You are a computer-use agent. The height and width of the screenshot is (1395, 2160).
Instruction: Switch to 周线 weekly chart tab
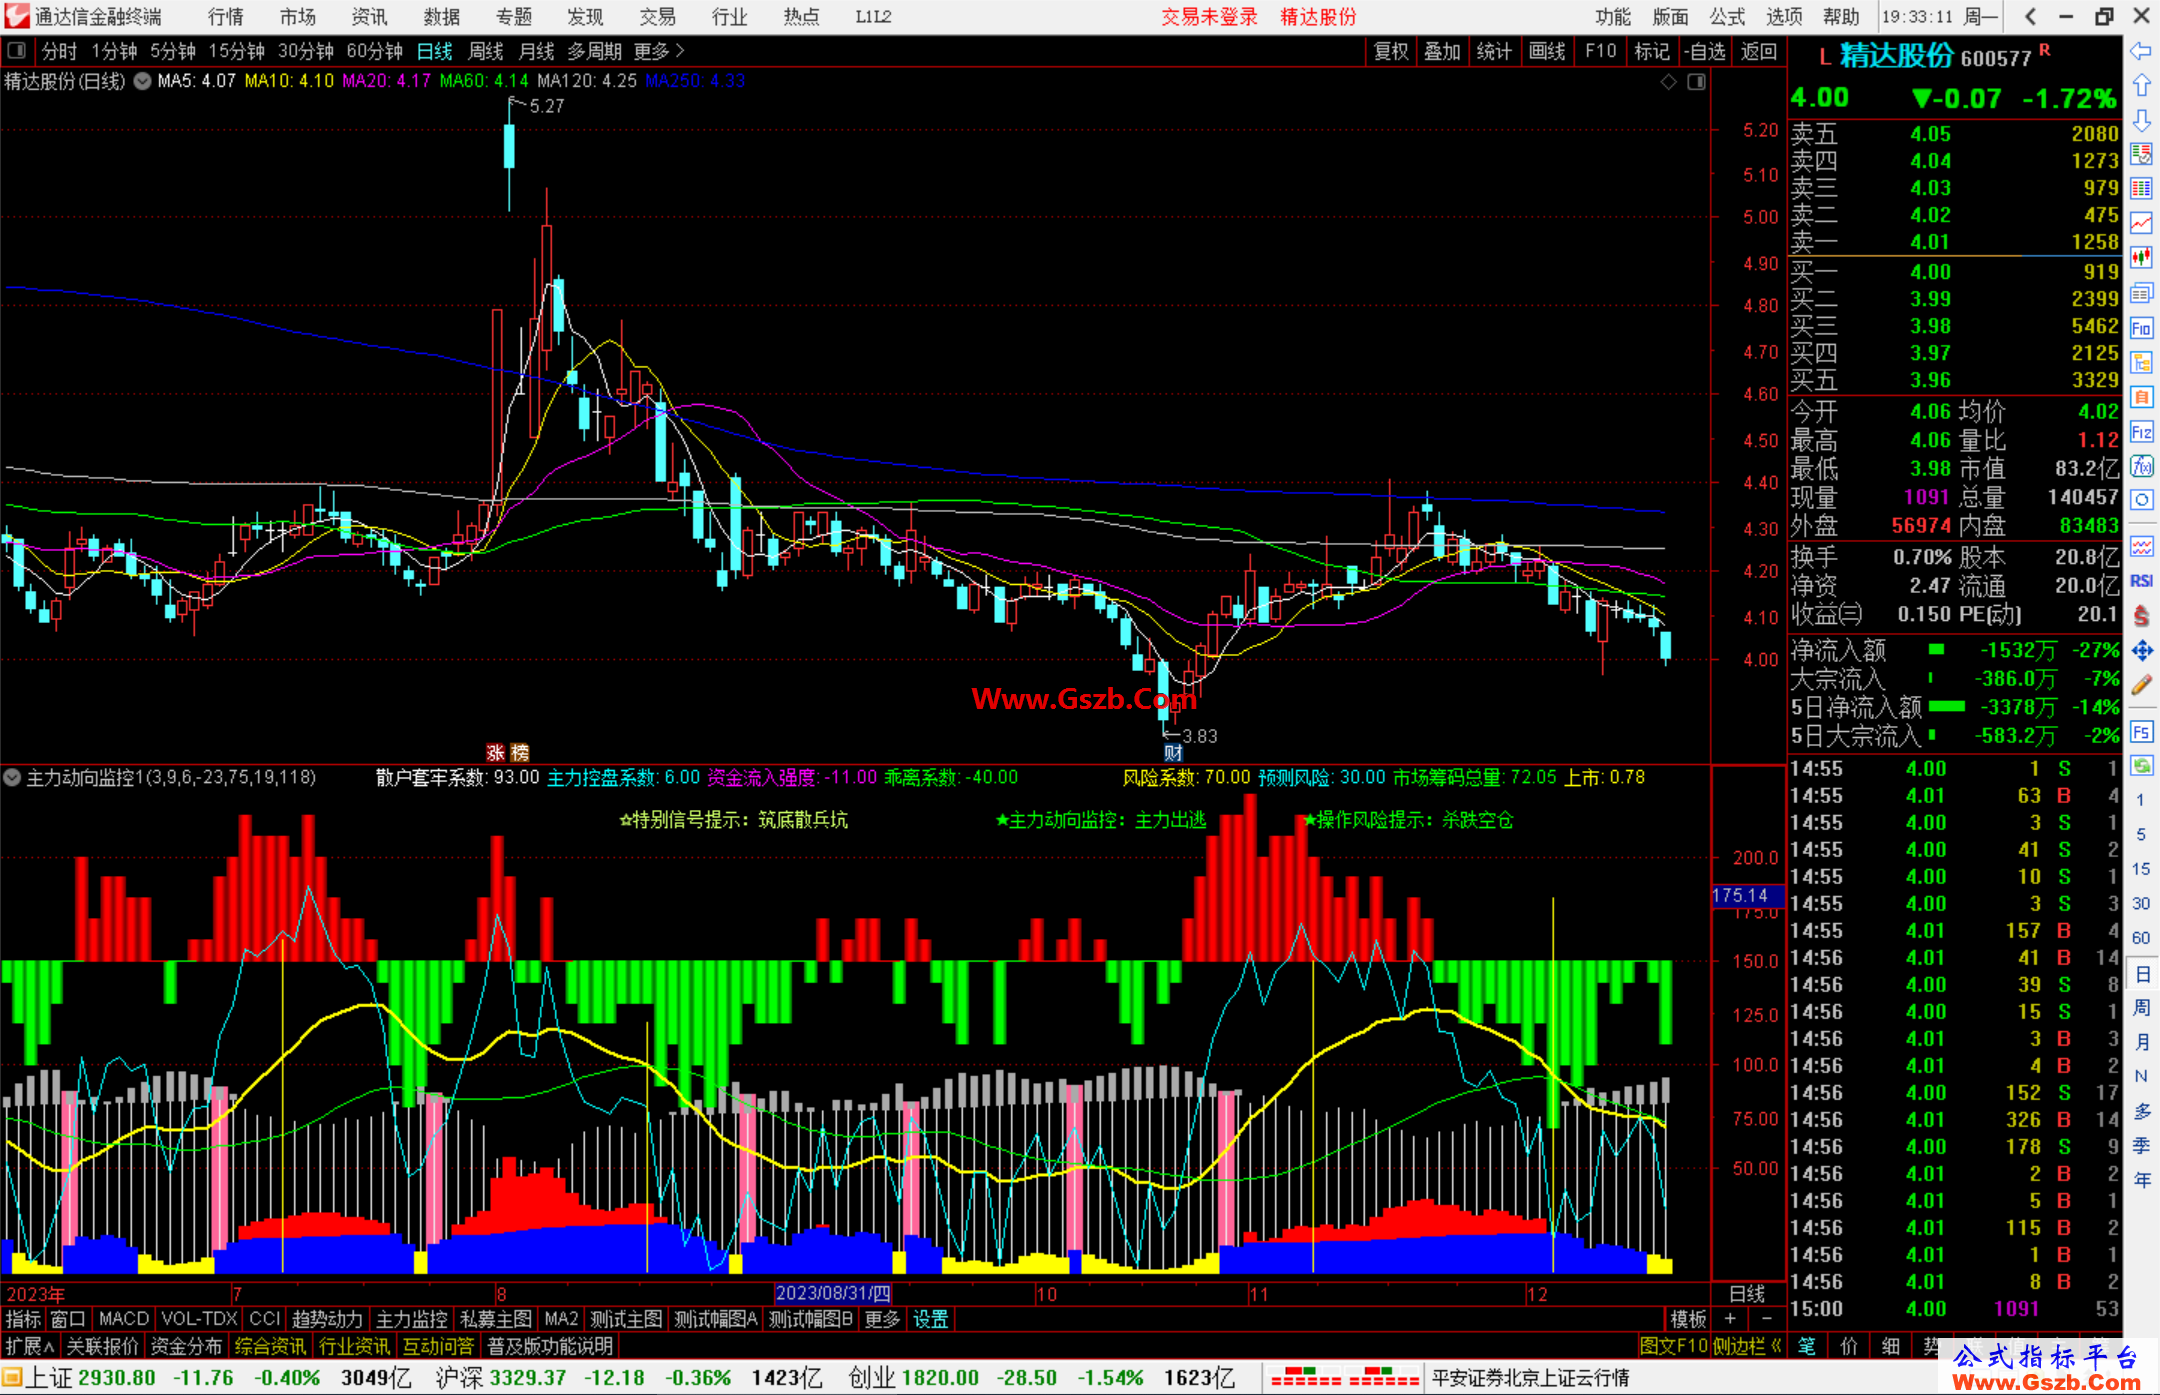(x=486, y=51)
